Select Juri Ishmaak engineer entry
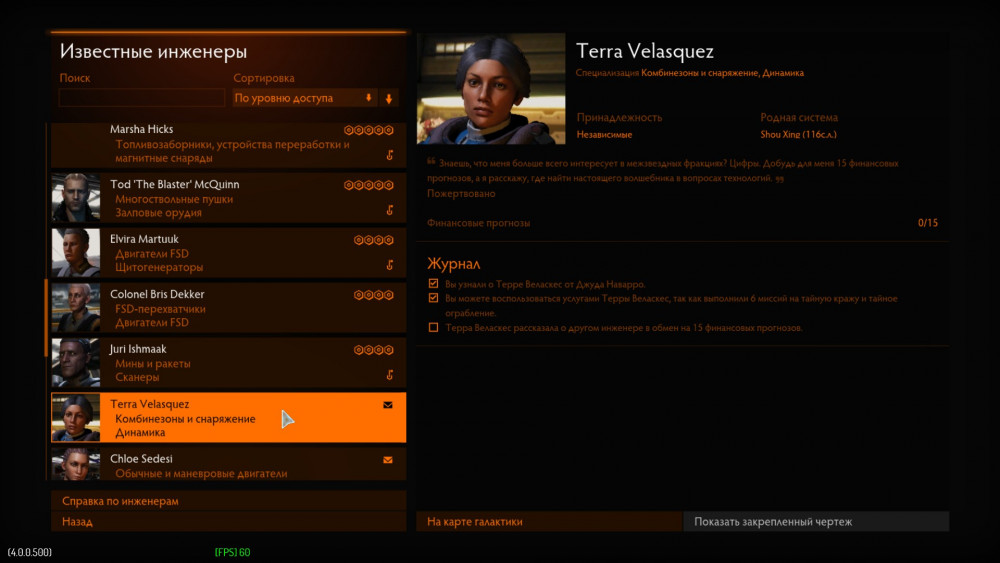The height and width of the screenshot is (563, 1000). click(x=228, y=363)
